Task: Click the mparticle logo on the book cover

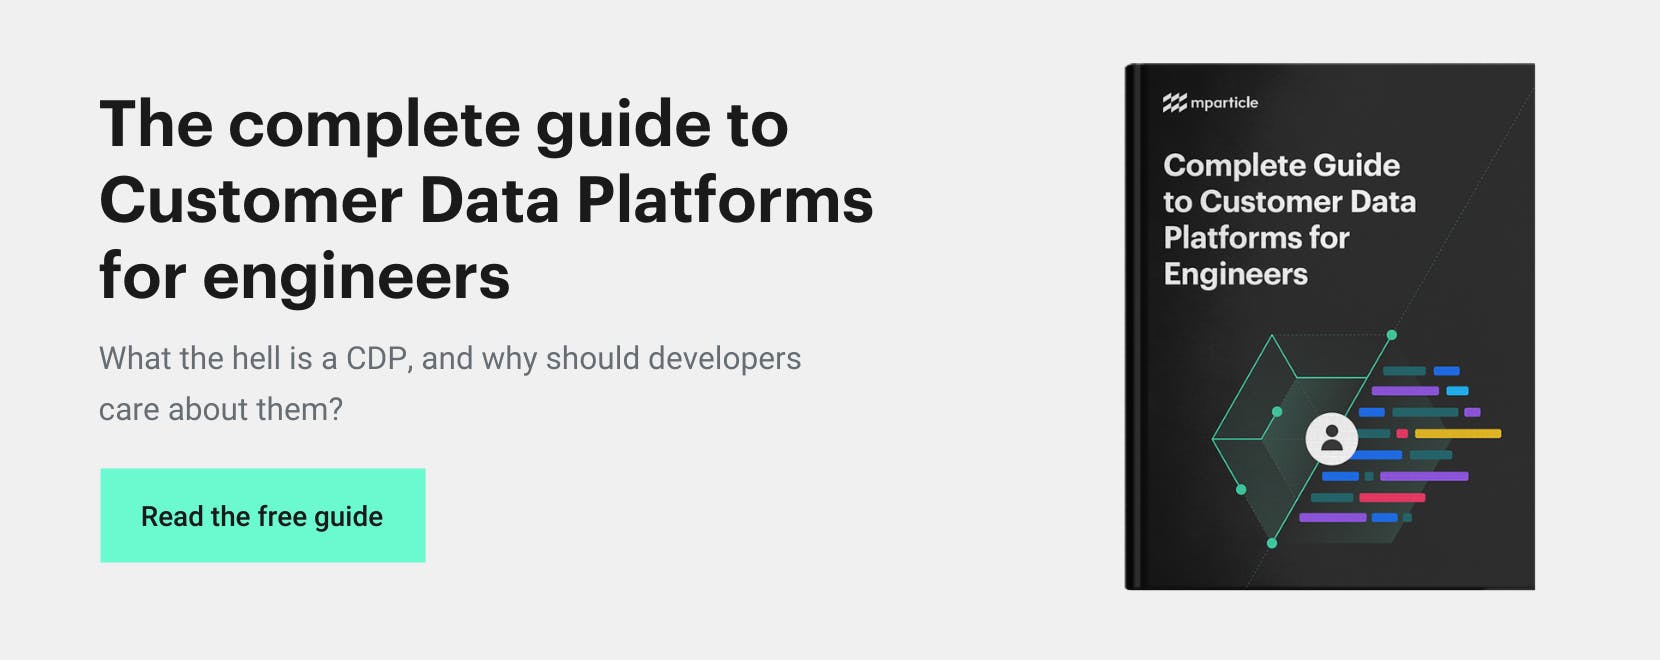Action: [x=1210, y=102]
